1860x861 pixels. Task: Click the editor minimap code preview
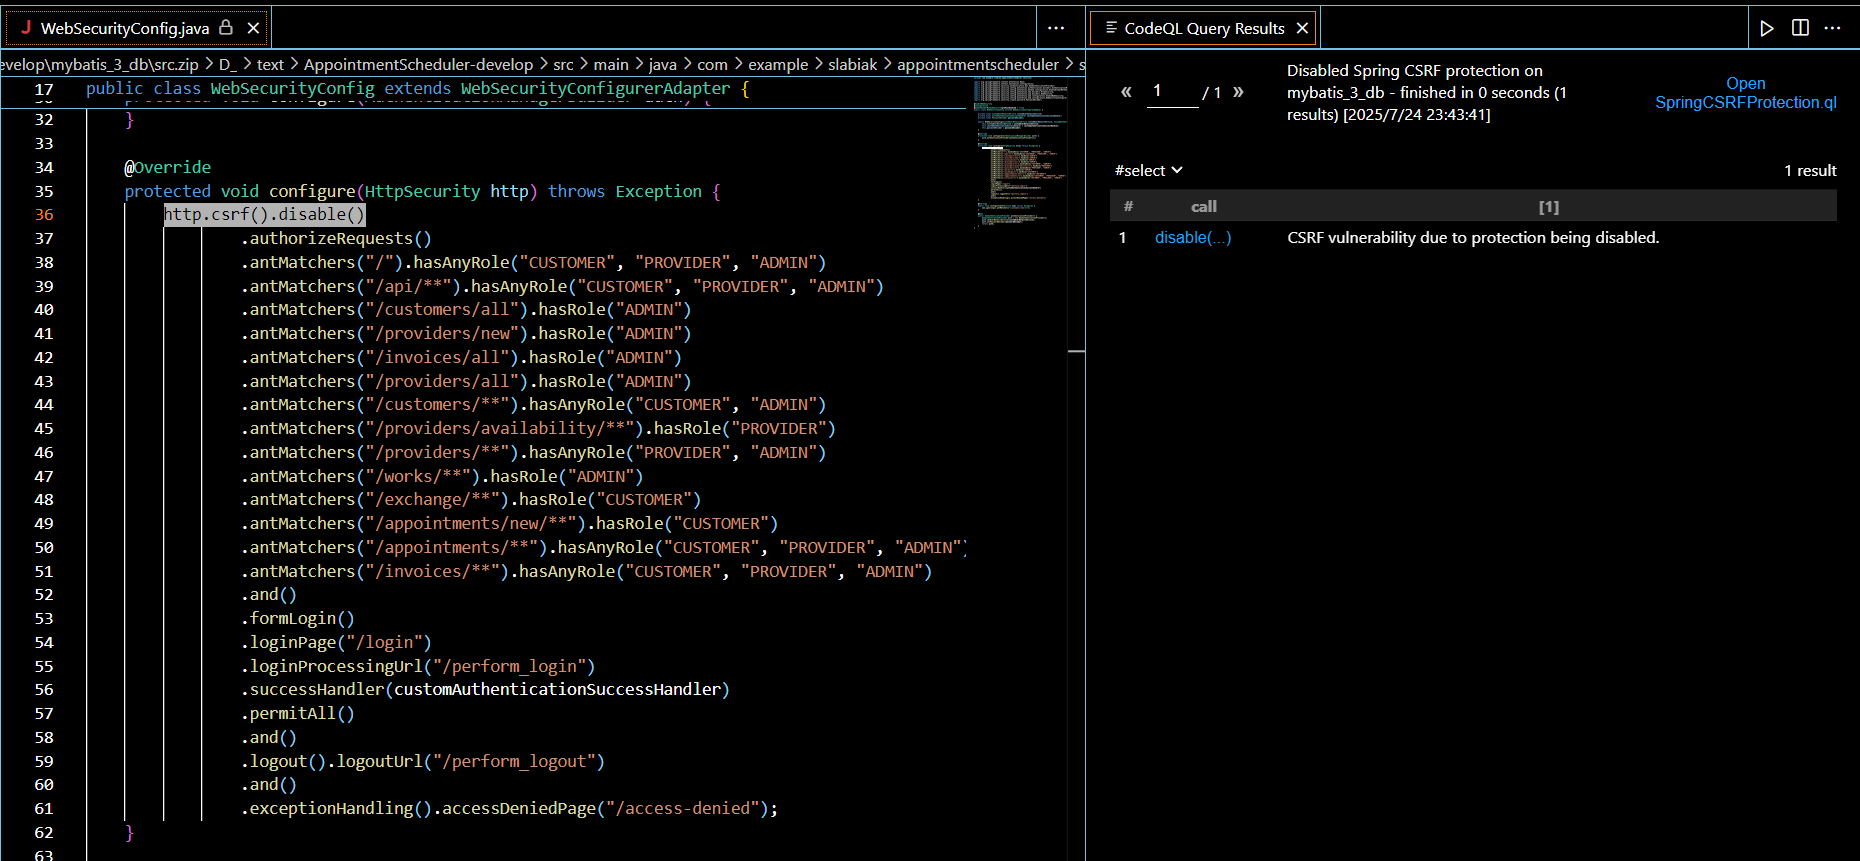(x=1020, y=150)
